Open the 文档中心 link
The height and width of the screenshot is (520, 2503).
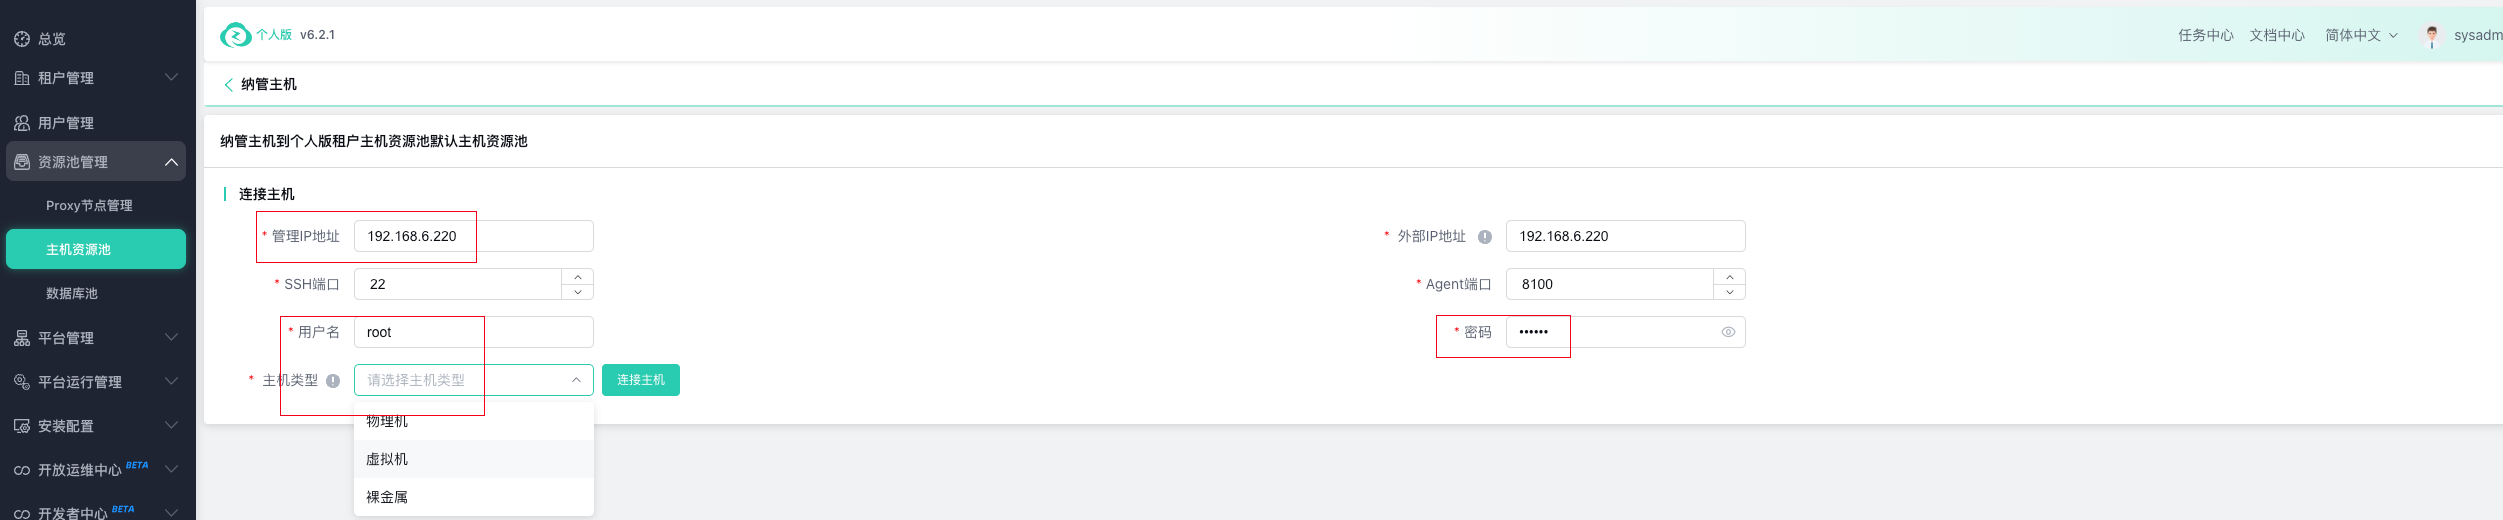pyautogui.click(x=2277, y=35)
